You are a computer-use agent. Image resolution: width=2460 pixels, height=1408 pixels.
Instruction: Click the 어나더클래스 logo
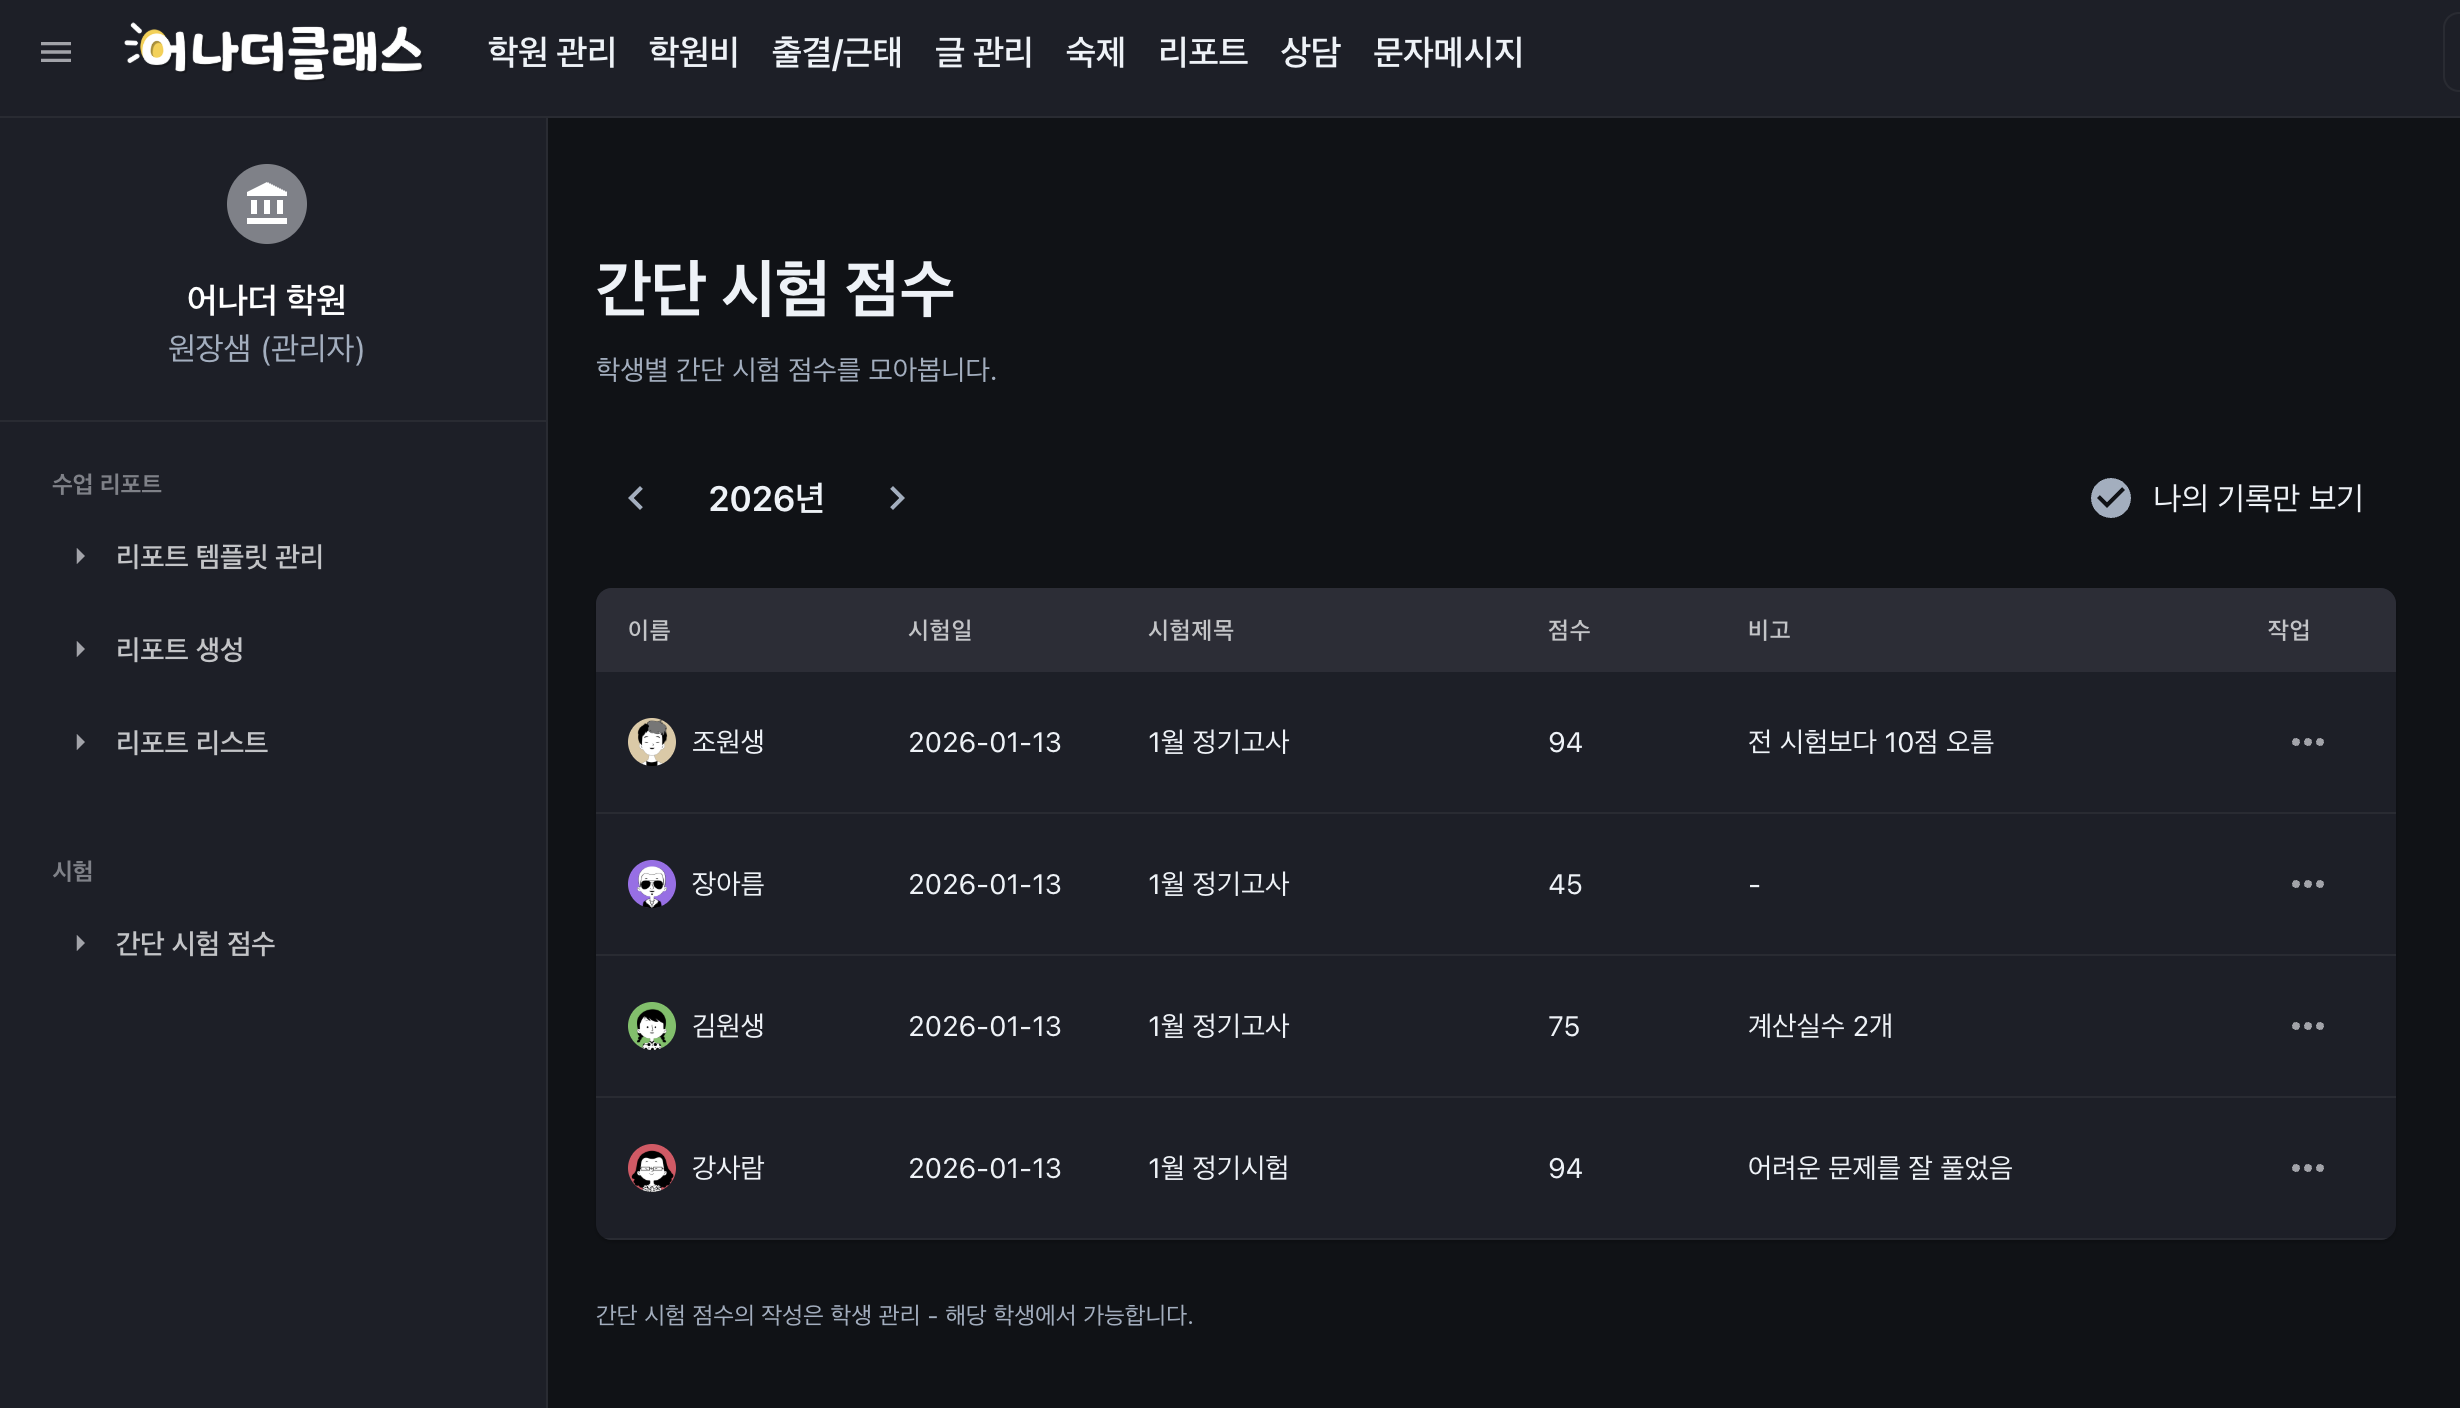274,50
